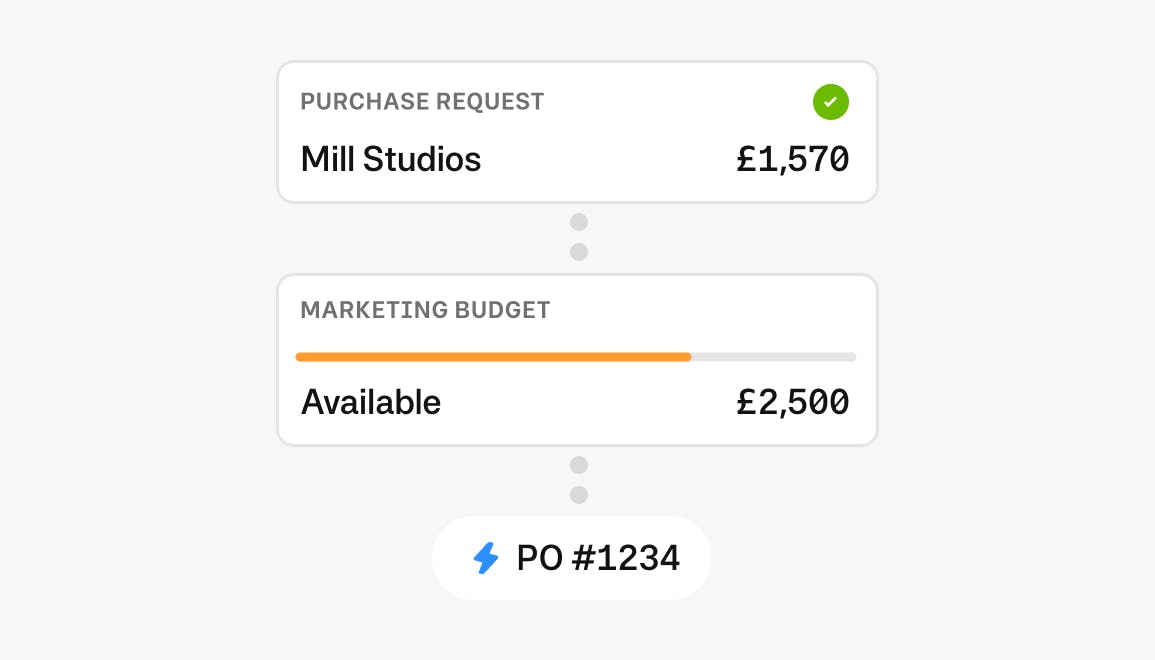1155x660 pixels.
Task: Open the "PO #1234" purchase order text
Action: click(x=598, y=558)
